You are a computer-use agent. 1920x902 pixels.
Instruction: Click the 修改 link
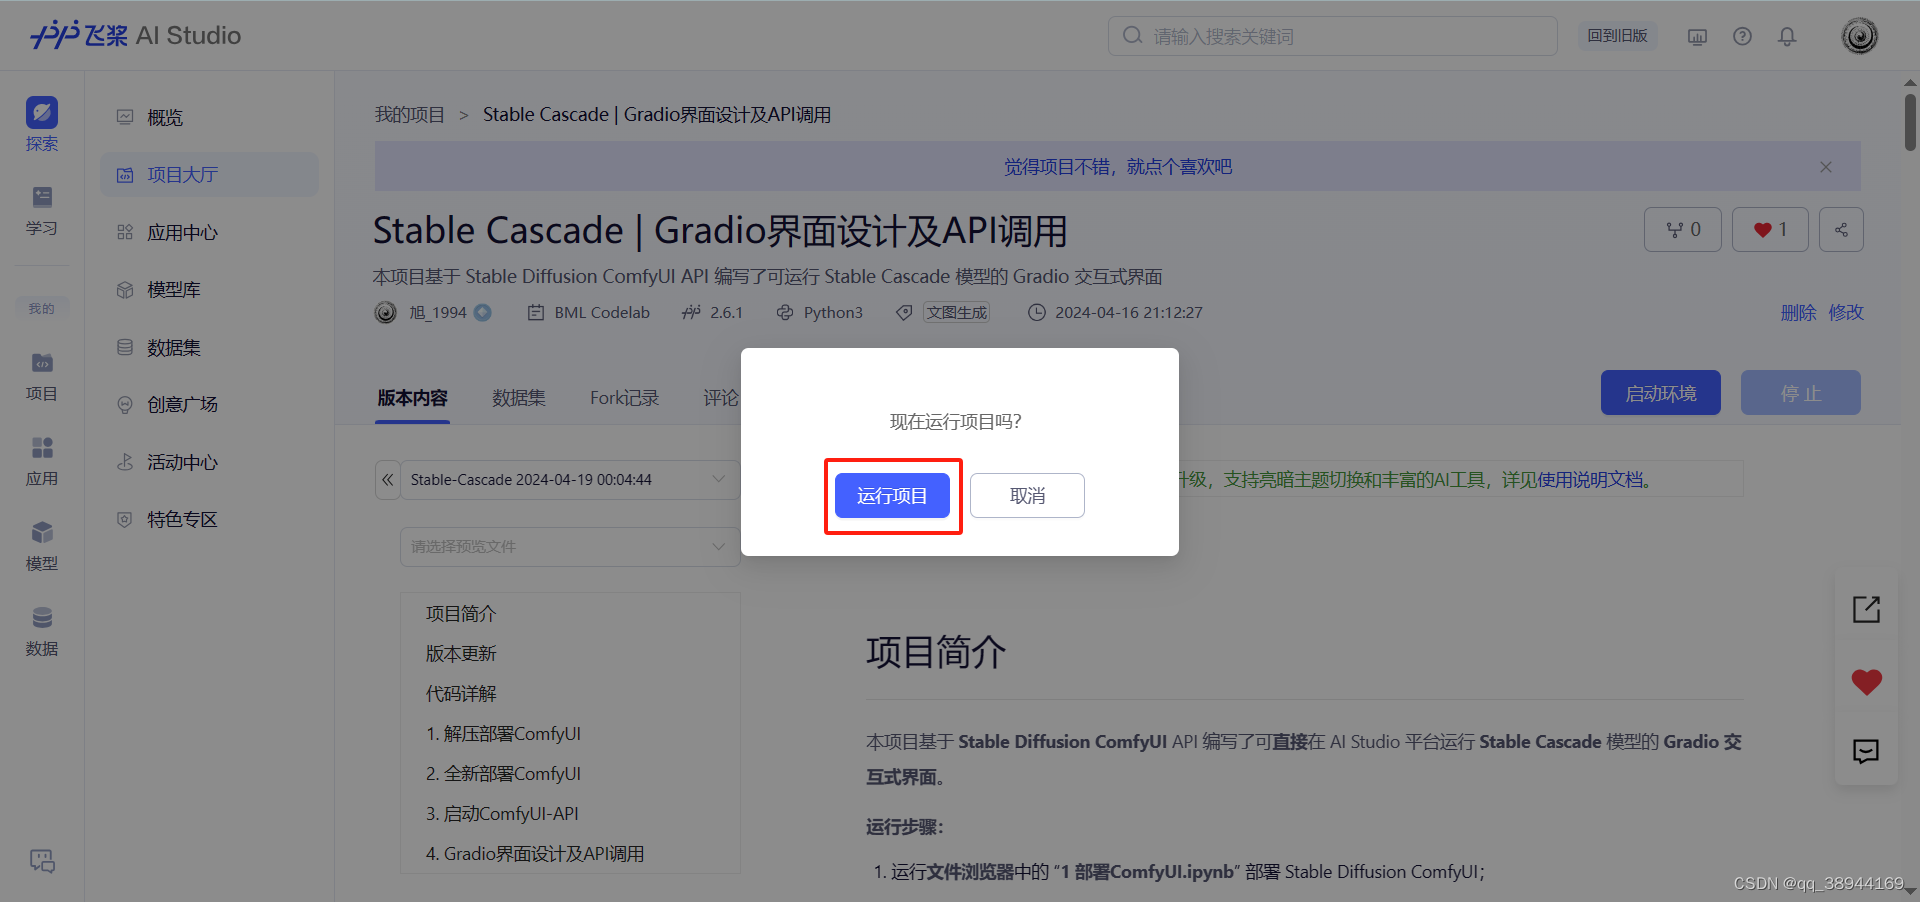pyautogui.click(x=1846, y=313)
